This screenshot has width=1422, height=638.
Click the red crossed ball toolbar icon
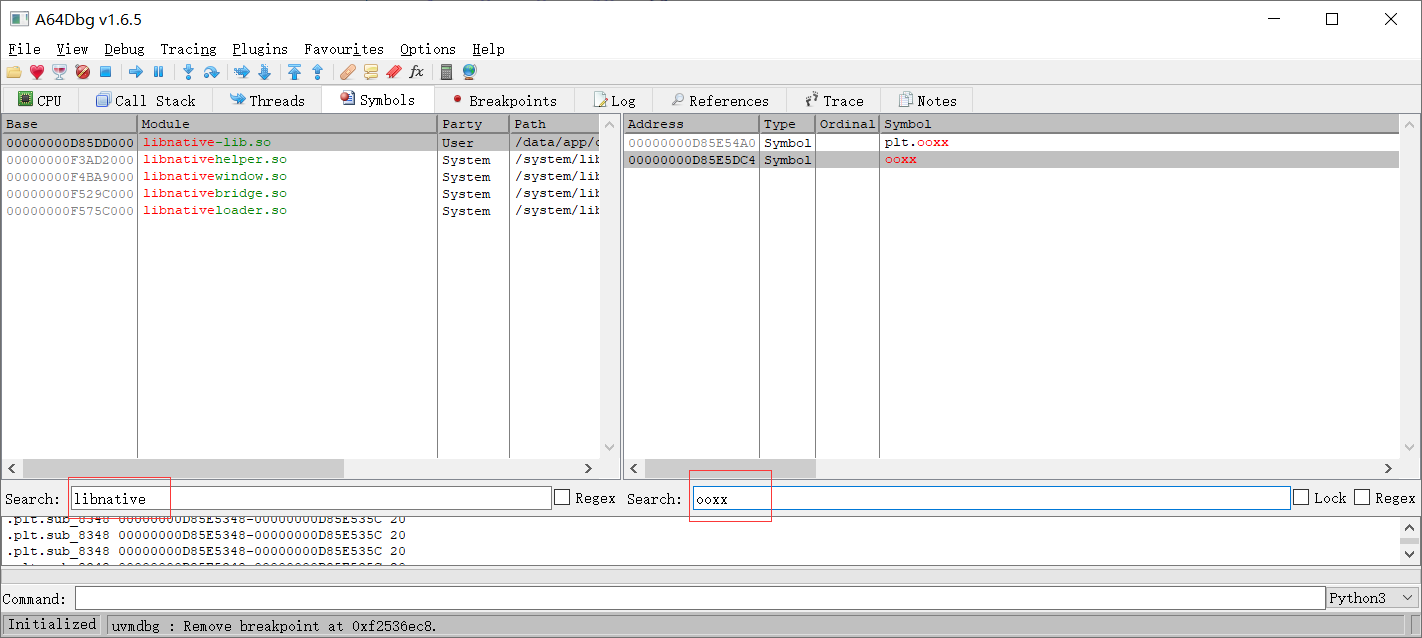pos(83,72)
